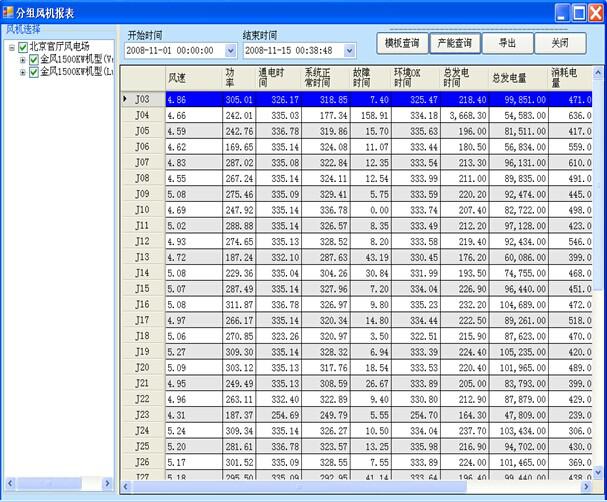Click cell 237.70 in row J24
The width and height of the screenshot is (607, 502).
(465, 431)
